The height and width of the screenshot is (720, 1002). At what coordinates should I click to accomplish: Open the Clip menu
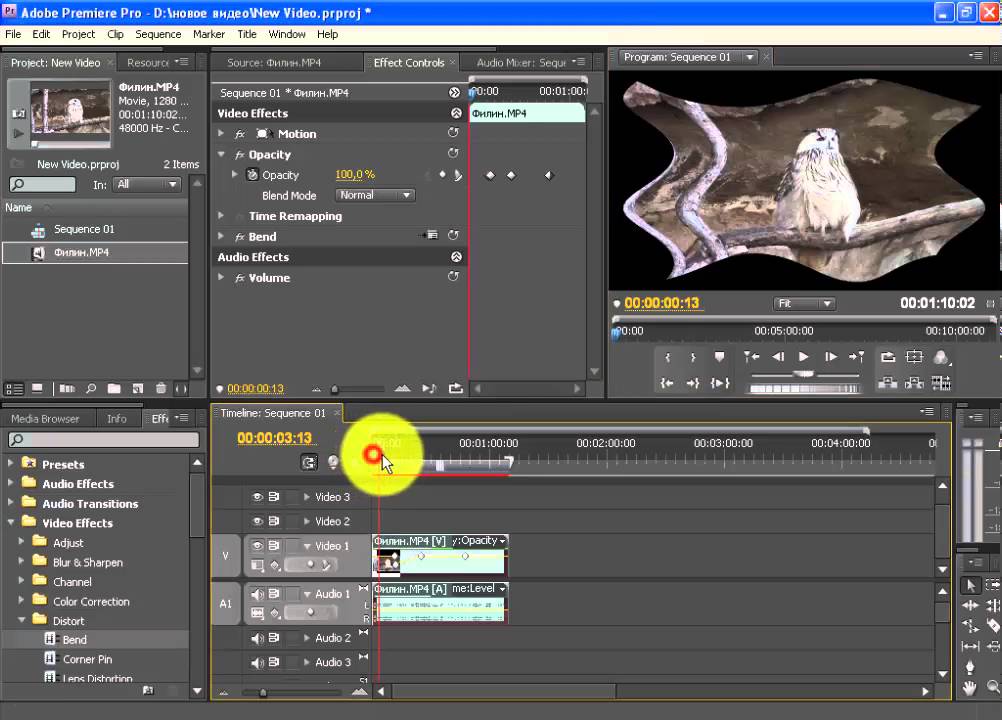pyautogui.click(x=115, y=34)
